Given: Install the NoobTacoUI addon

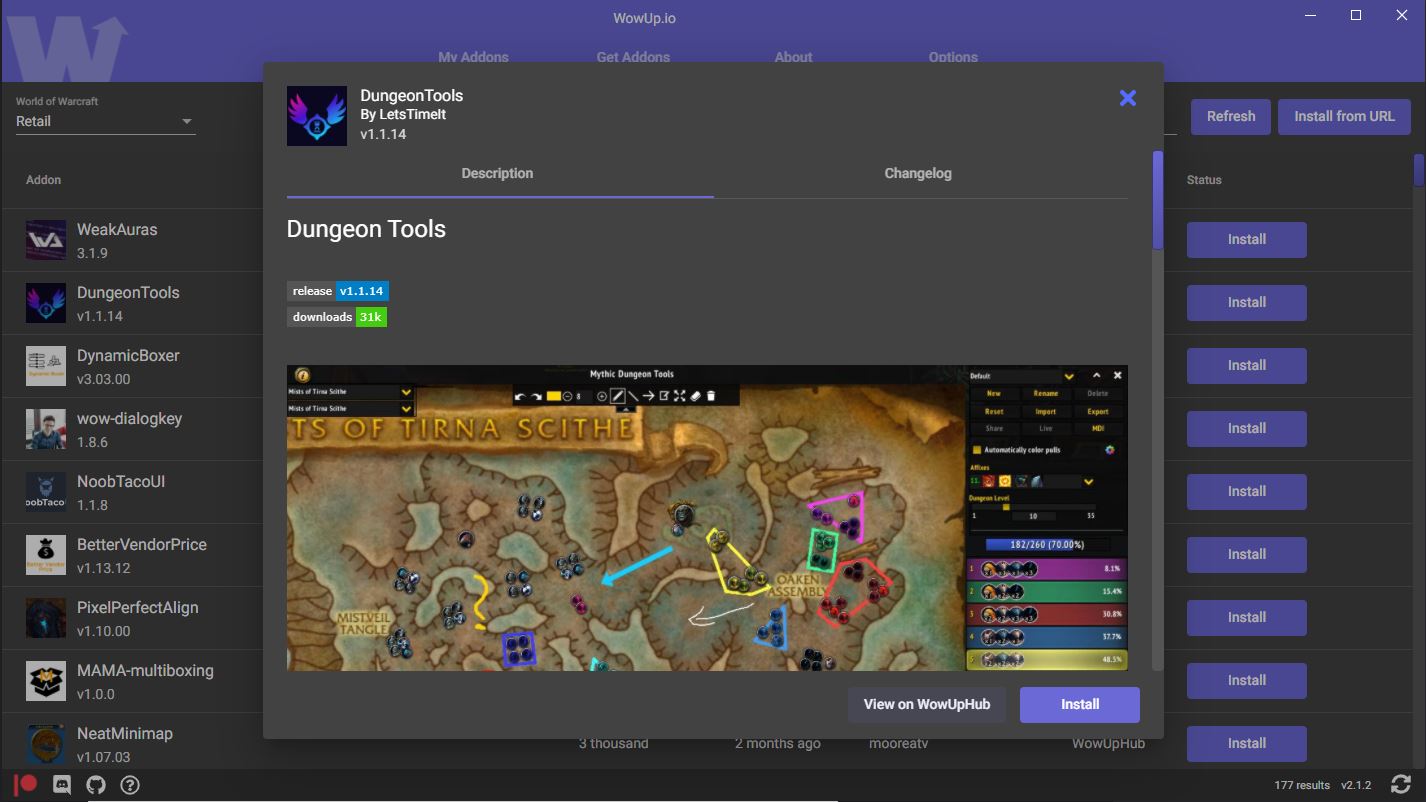Looking at the screenshot, I should click(x=1247, y=491).
